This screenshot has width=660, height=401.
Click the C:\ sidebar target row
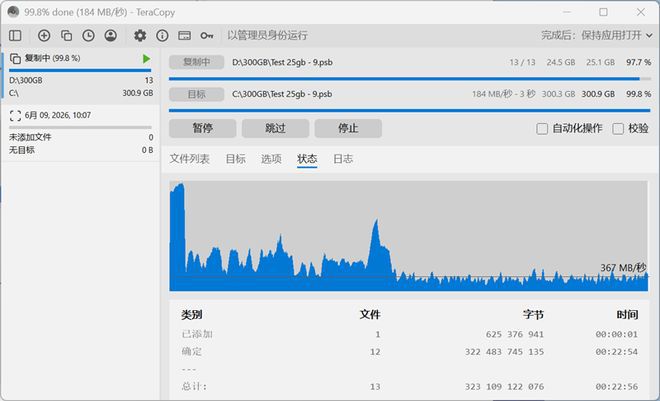[x=81, y=93]
